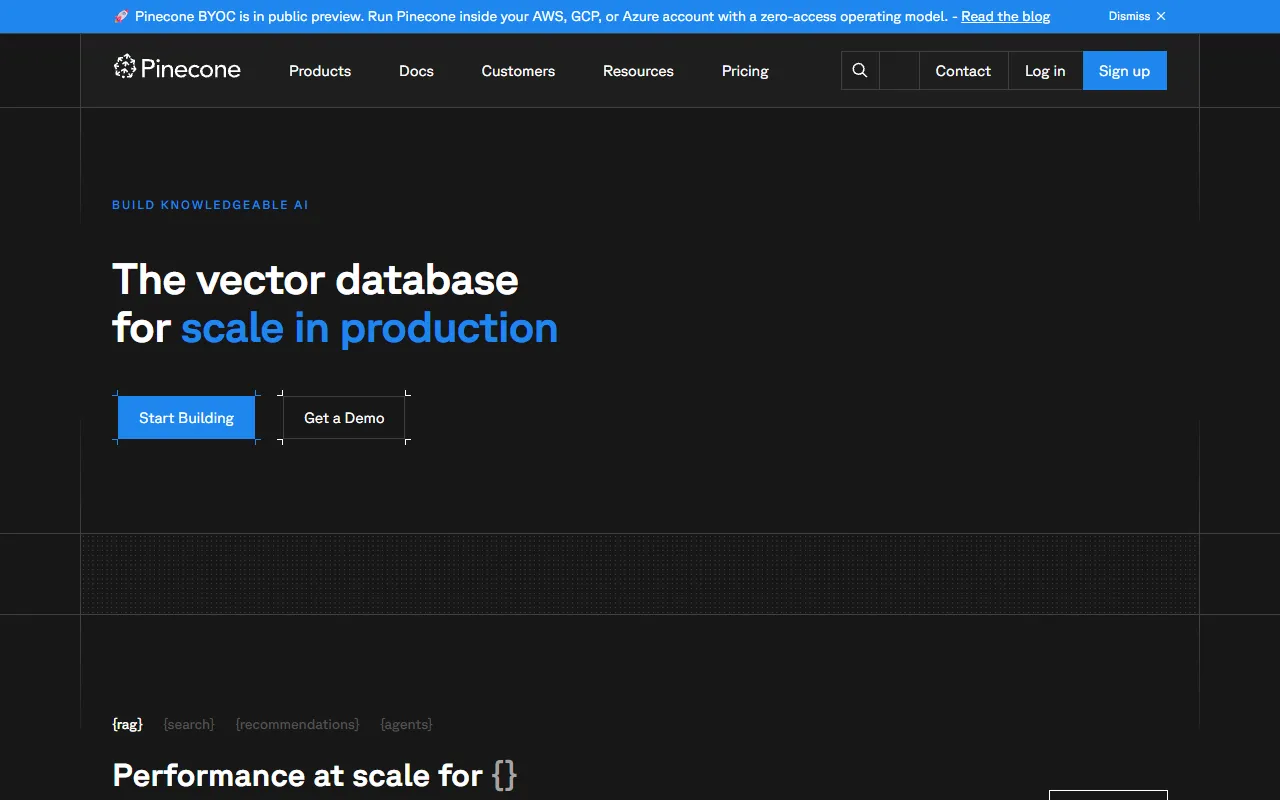Select the {rag} tab
Image resolution: width=1280 pixels, height=800 pixels.
(127, 724)
